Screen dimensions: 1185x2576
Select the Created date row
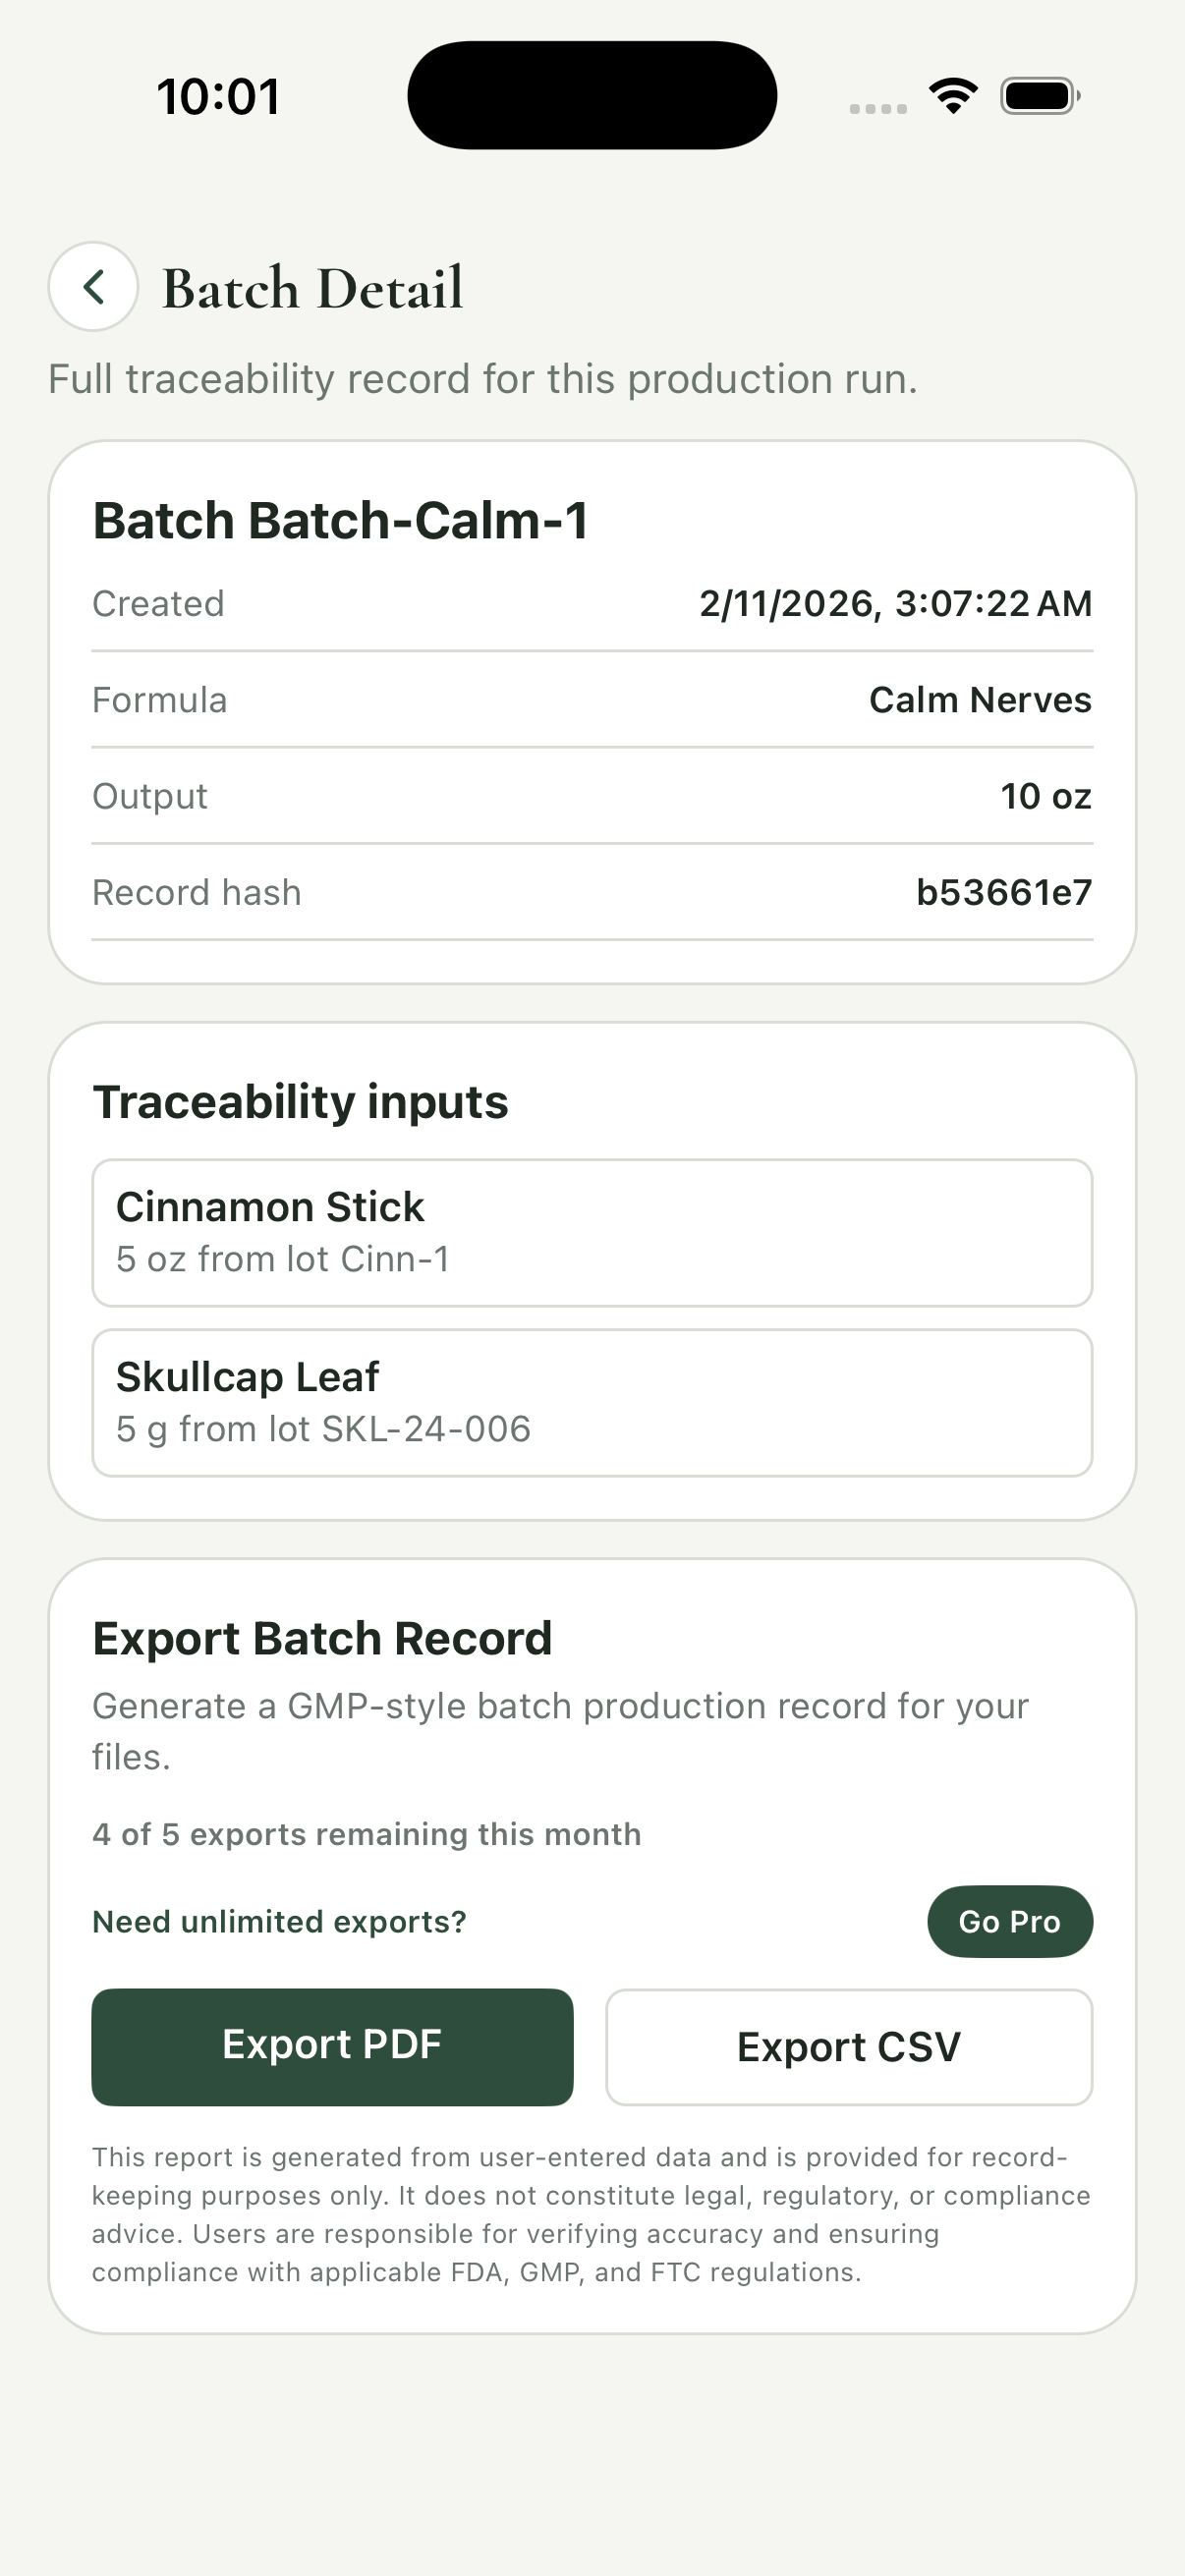click(x=592, y=603)
